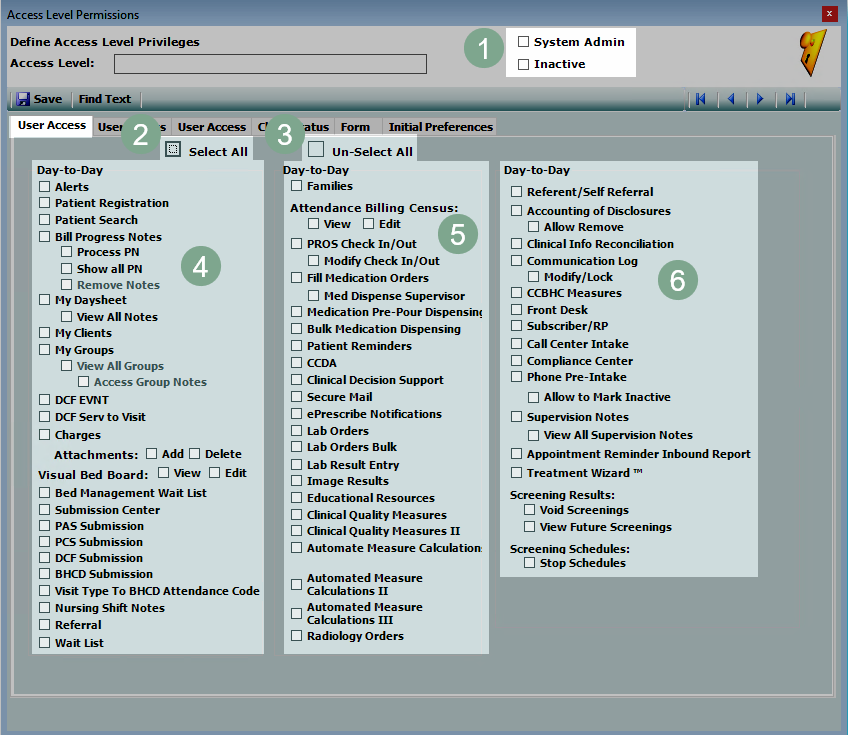Open the Form tab
The image size is (848, 735).
coord(355,127)
